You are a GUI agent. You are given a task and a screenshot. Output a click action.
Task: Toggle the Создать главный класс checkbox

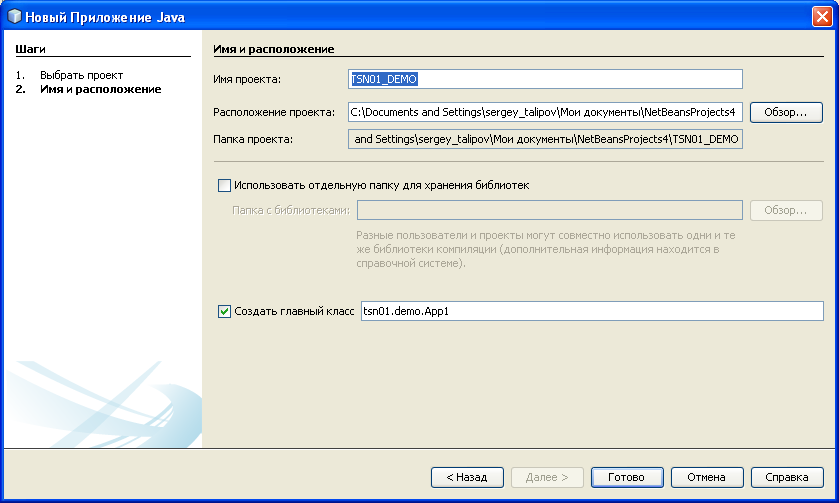pyautogui.click(x=224, y=311)
